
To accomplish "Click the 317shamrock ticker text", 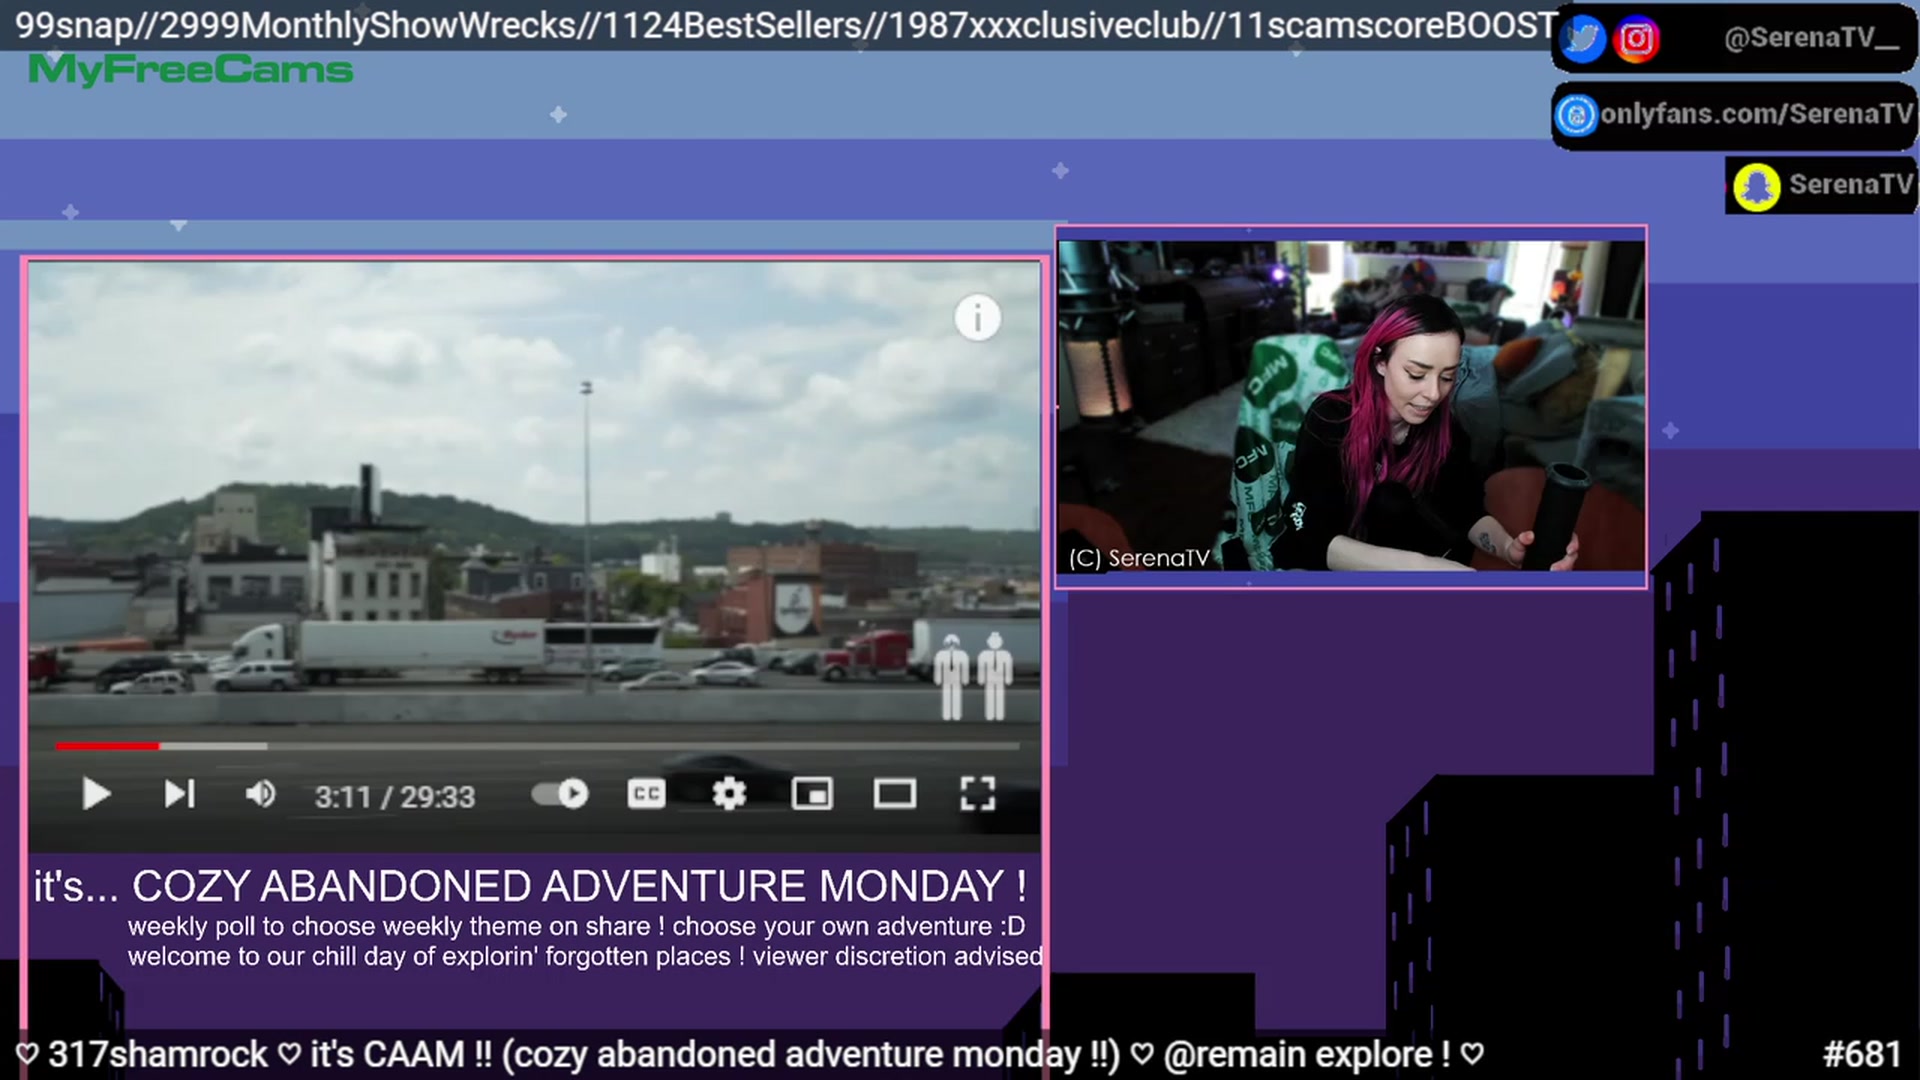I will [x=158, y=1054].
